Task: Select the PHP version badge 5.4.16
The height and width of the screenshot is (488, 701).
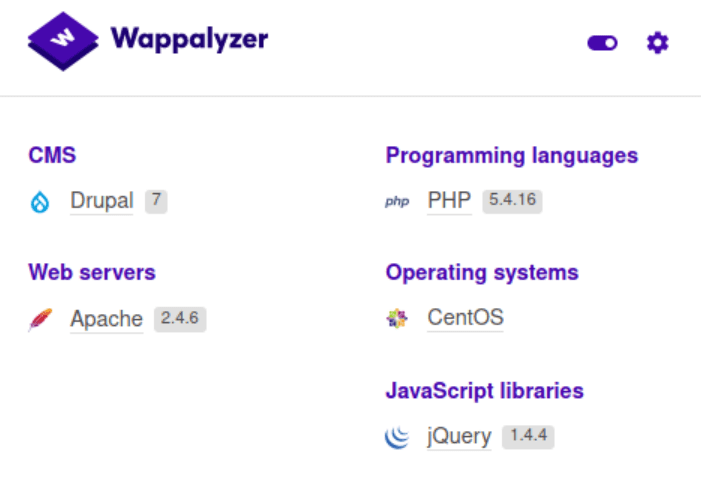Action: (x=512, y=201)
